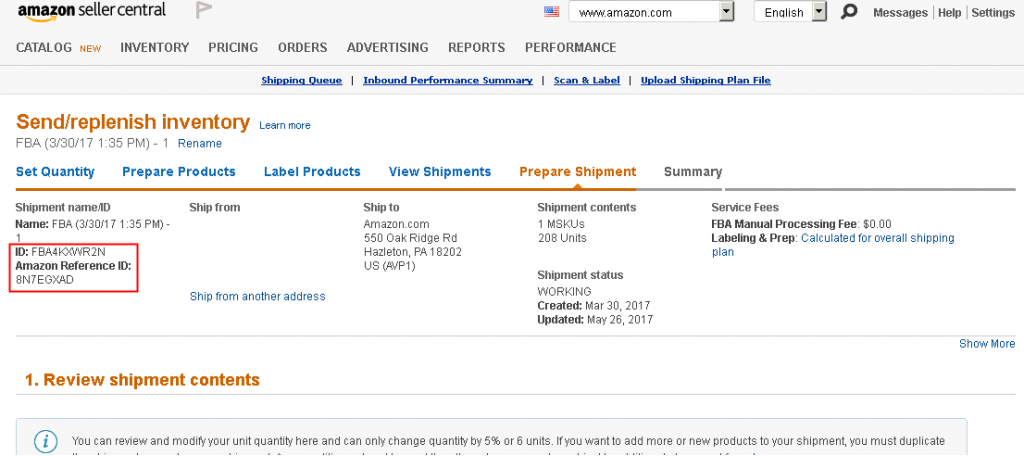1024x456 pixels.
Task: Click the flag icon beside Seller Central logo
Action: (204, 11)
